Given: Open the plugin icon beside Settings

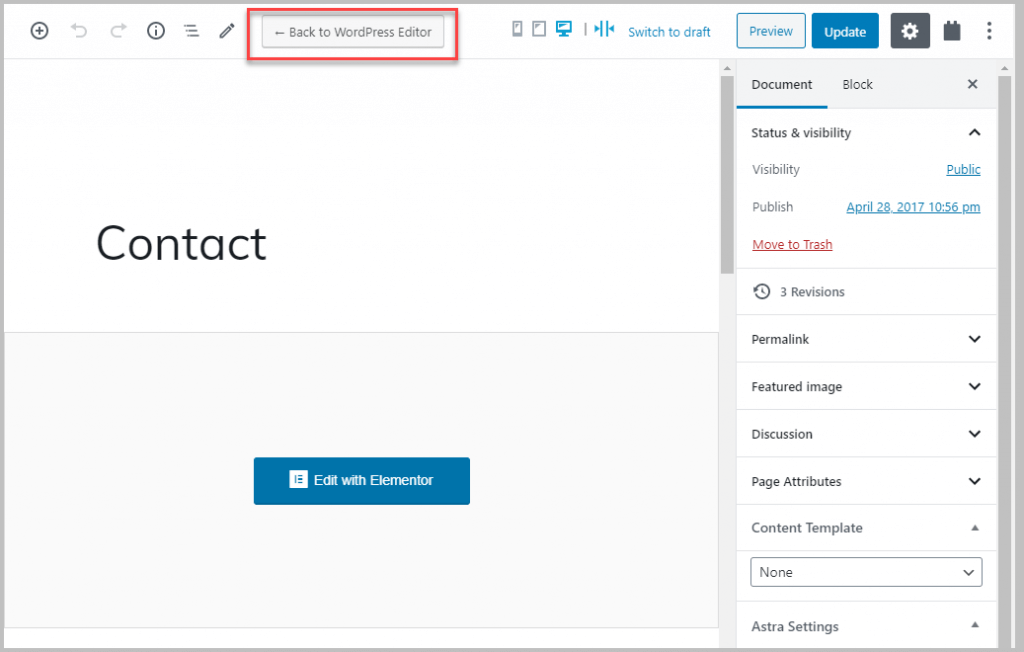Looking at the screenshot, I should click(952, 31).
